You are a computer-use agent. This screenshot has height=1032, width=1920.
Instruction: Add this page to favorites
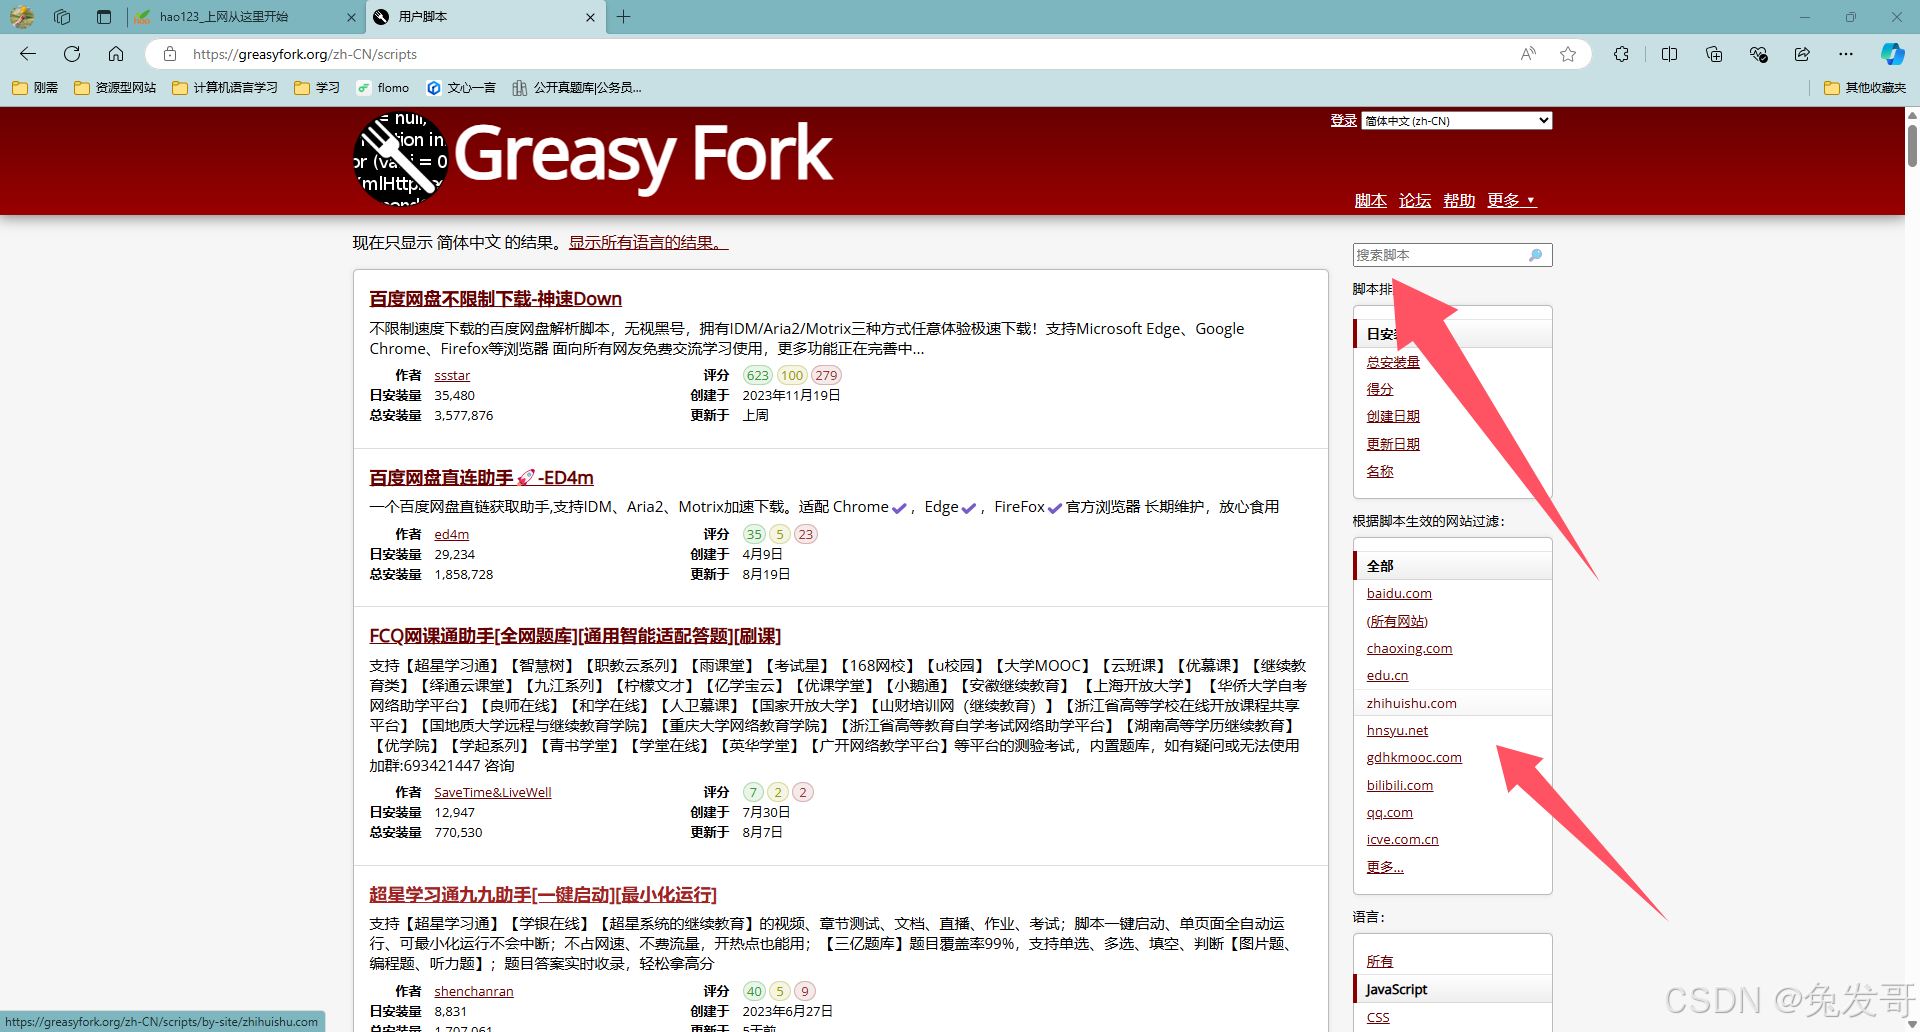pyautogui.click(x=1568, y=54)
